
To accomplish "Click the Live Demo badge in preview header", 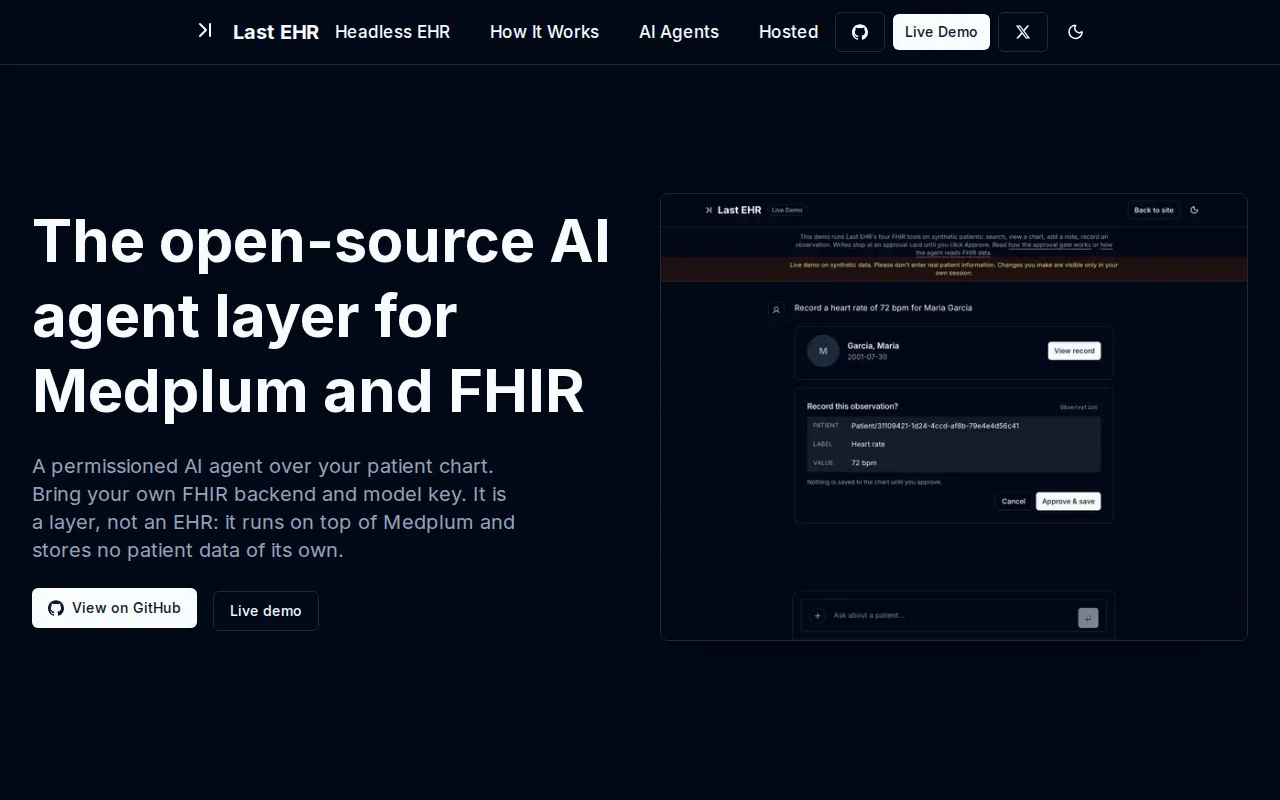I will point(787,210).
